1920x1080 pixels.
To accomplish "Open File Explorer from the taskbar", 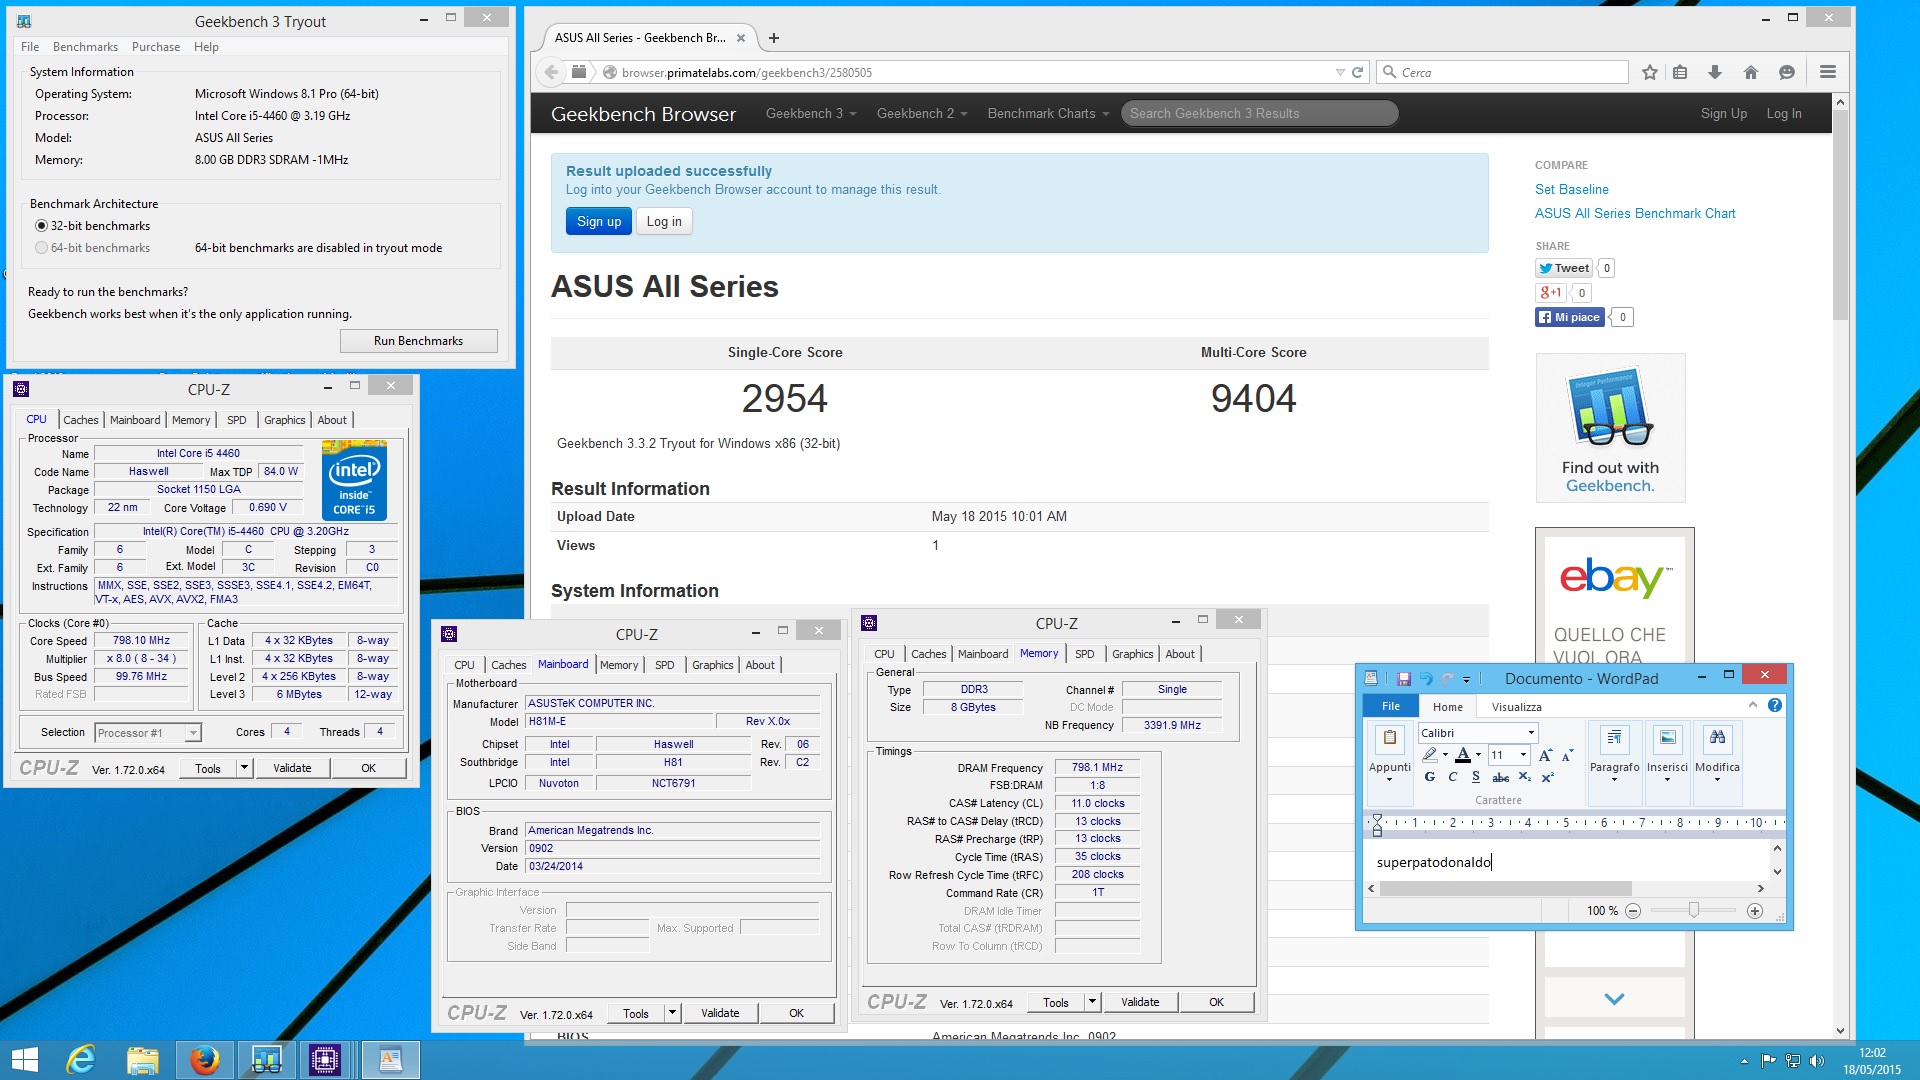I will (143, 1059).
